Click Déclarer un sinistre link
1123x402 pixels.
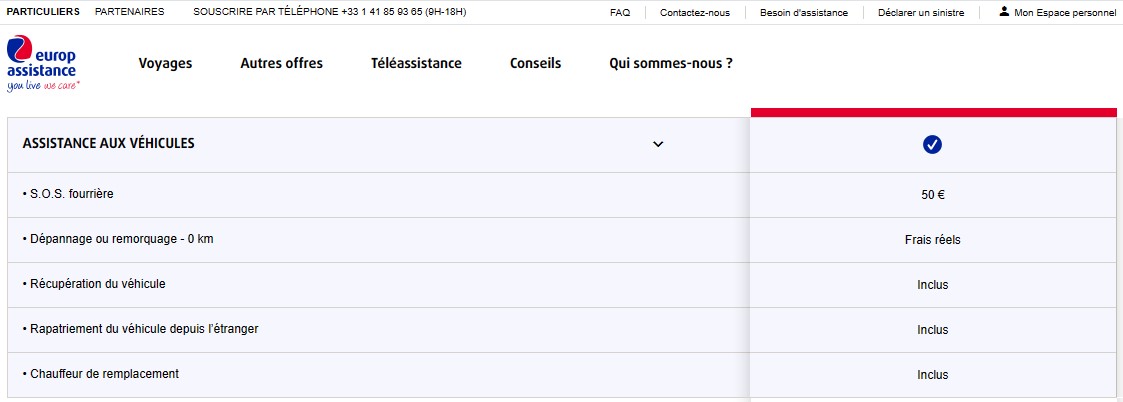pos(922,13)
